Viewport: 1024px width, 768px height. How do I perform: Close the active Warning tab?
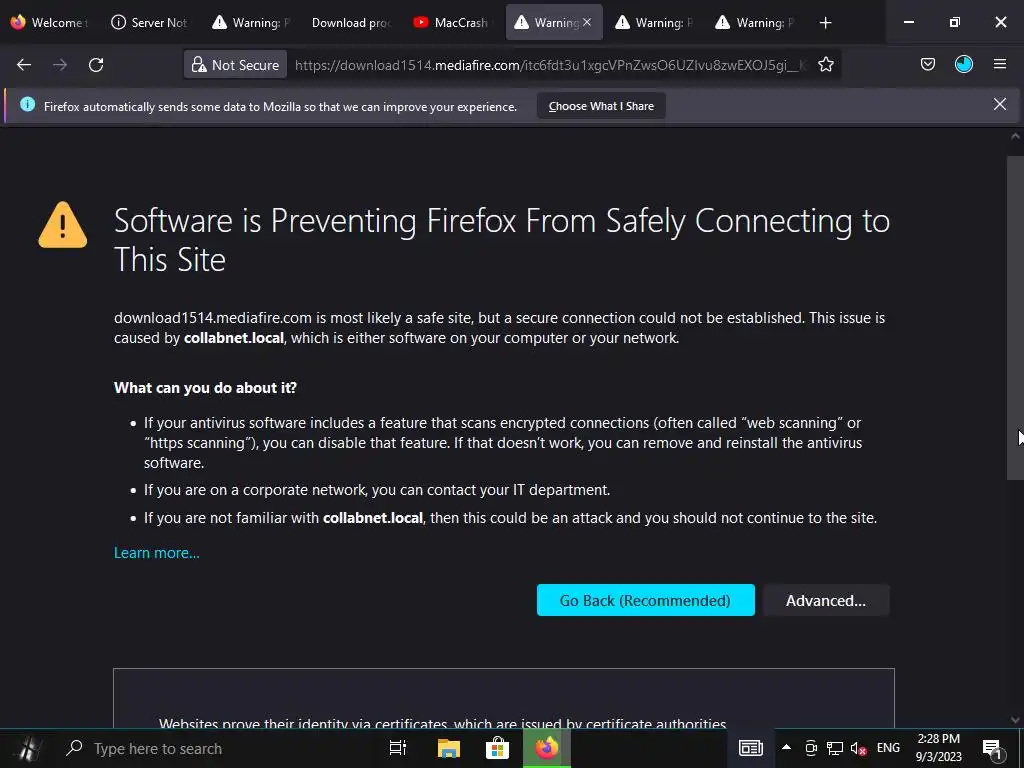[x=586, y=22]
